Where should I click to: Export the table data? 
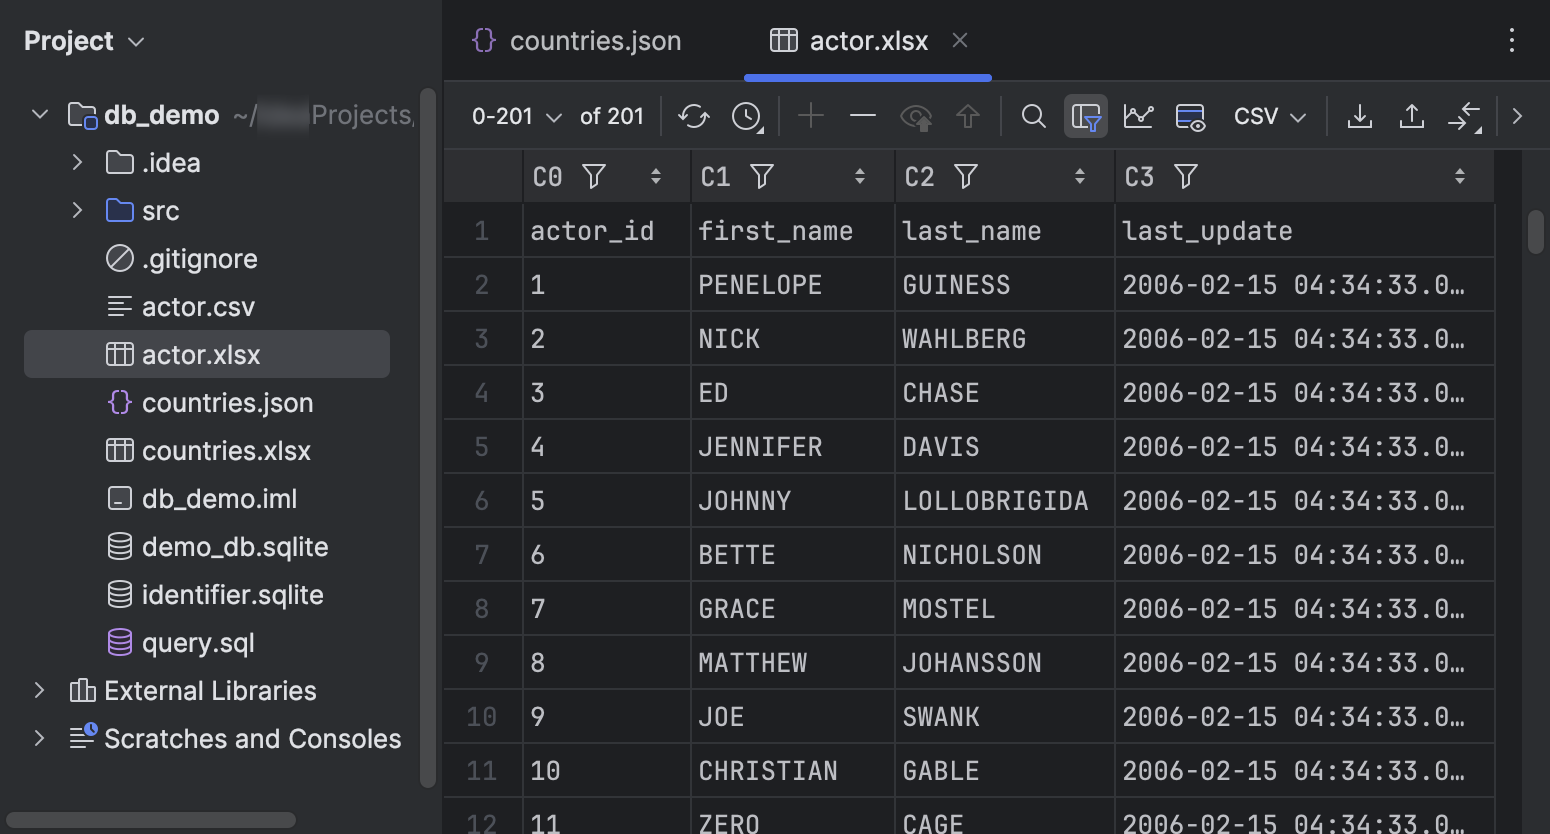[x=1359, y=116]
